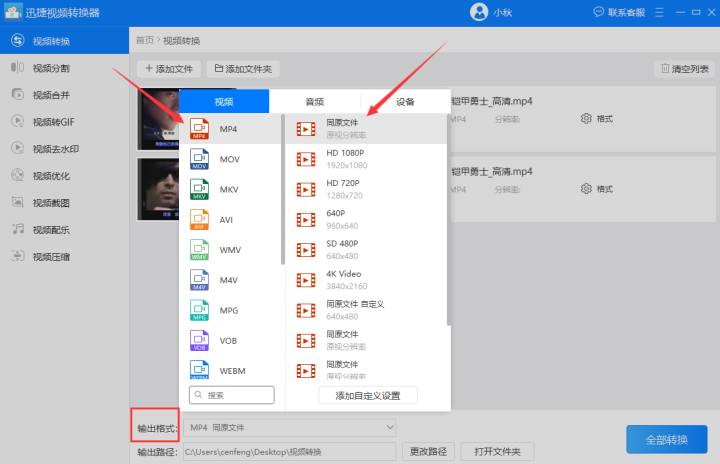The image size is (720, 464).
Task: Select the VOB format icon
Action: [199, 340]
